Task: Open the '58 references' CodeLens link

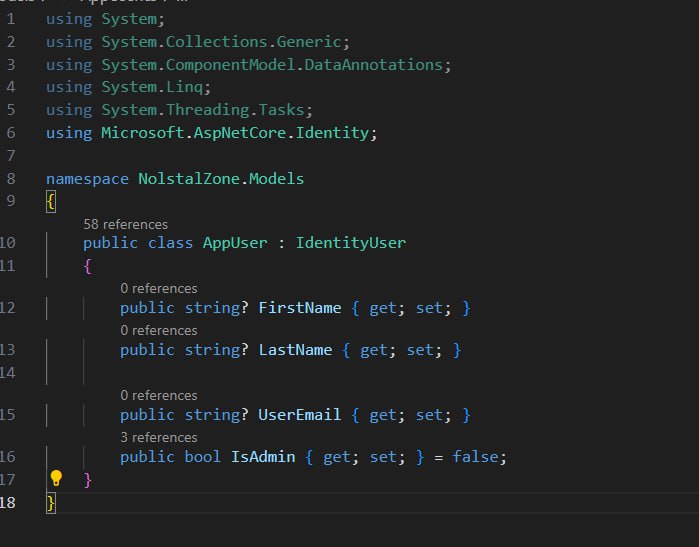Action: coord(125,224)
